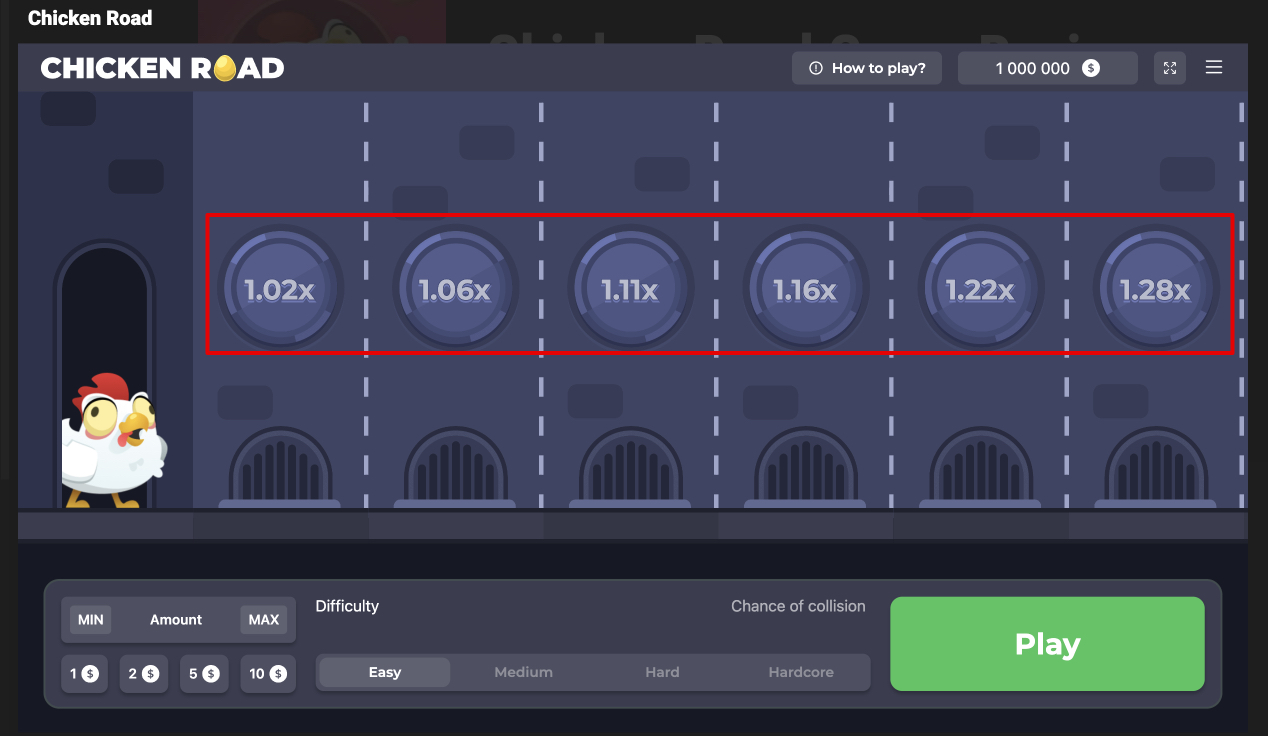Choose the 1 dollar bet preset
The height and width of the screenshot is (736, 1268).
click(x=84, y=674)
